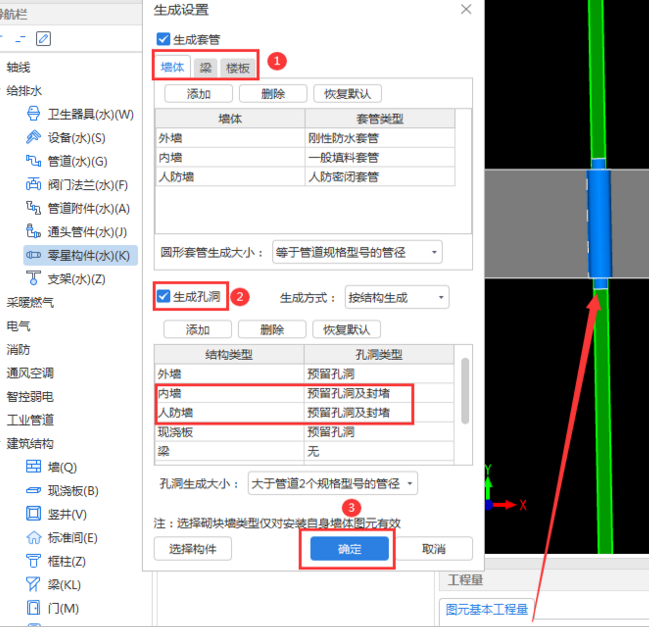Click the 取消 button
The width and height of the screenshot is (649, 627).
(x=433, y=549)
